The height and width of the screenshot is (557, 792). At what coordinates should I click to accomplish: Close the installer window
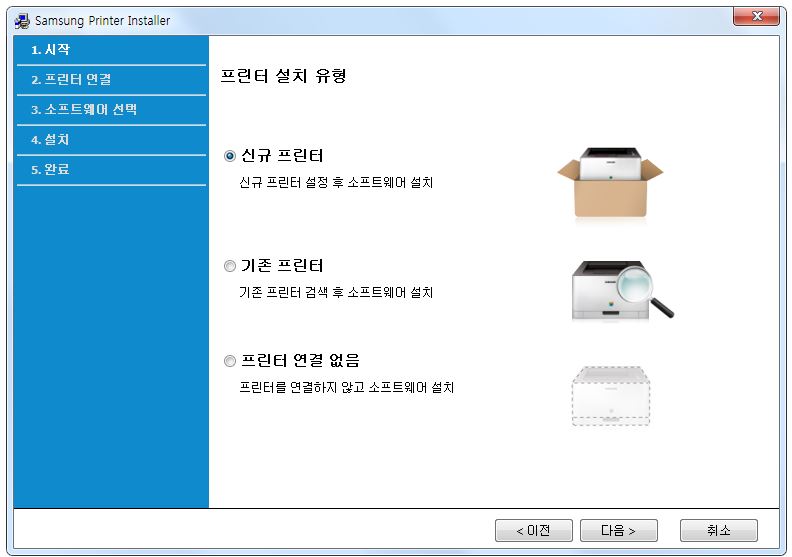click(756, 16)
